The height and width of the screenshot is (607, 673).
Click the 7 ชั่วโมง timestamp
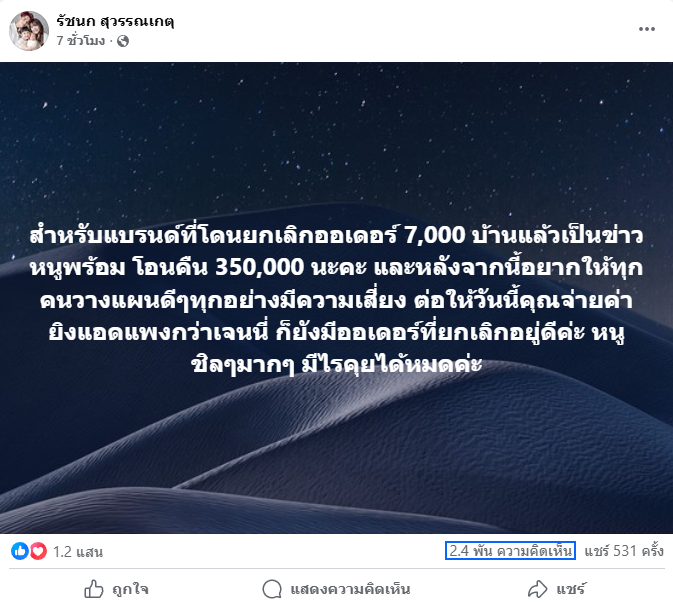pos(81,41)
